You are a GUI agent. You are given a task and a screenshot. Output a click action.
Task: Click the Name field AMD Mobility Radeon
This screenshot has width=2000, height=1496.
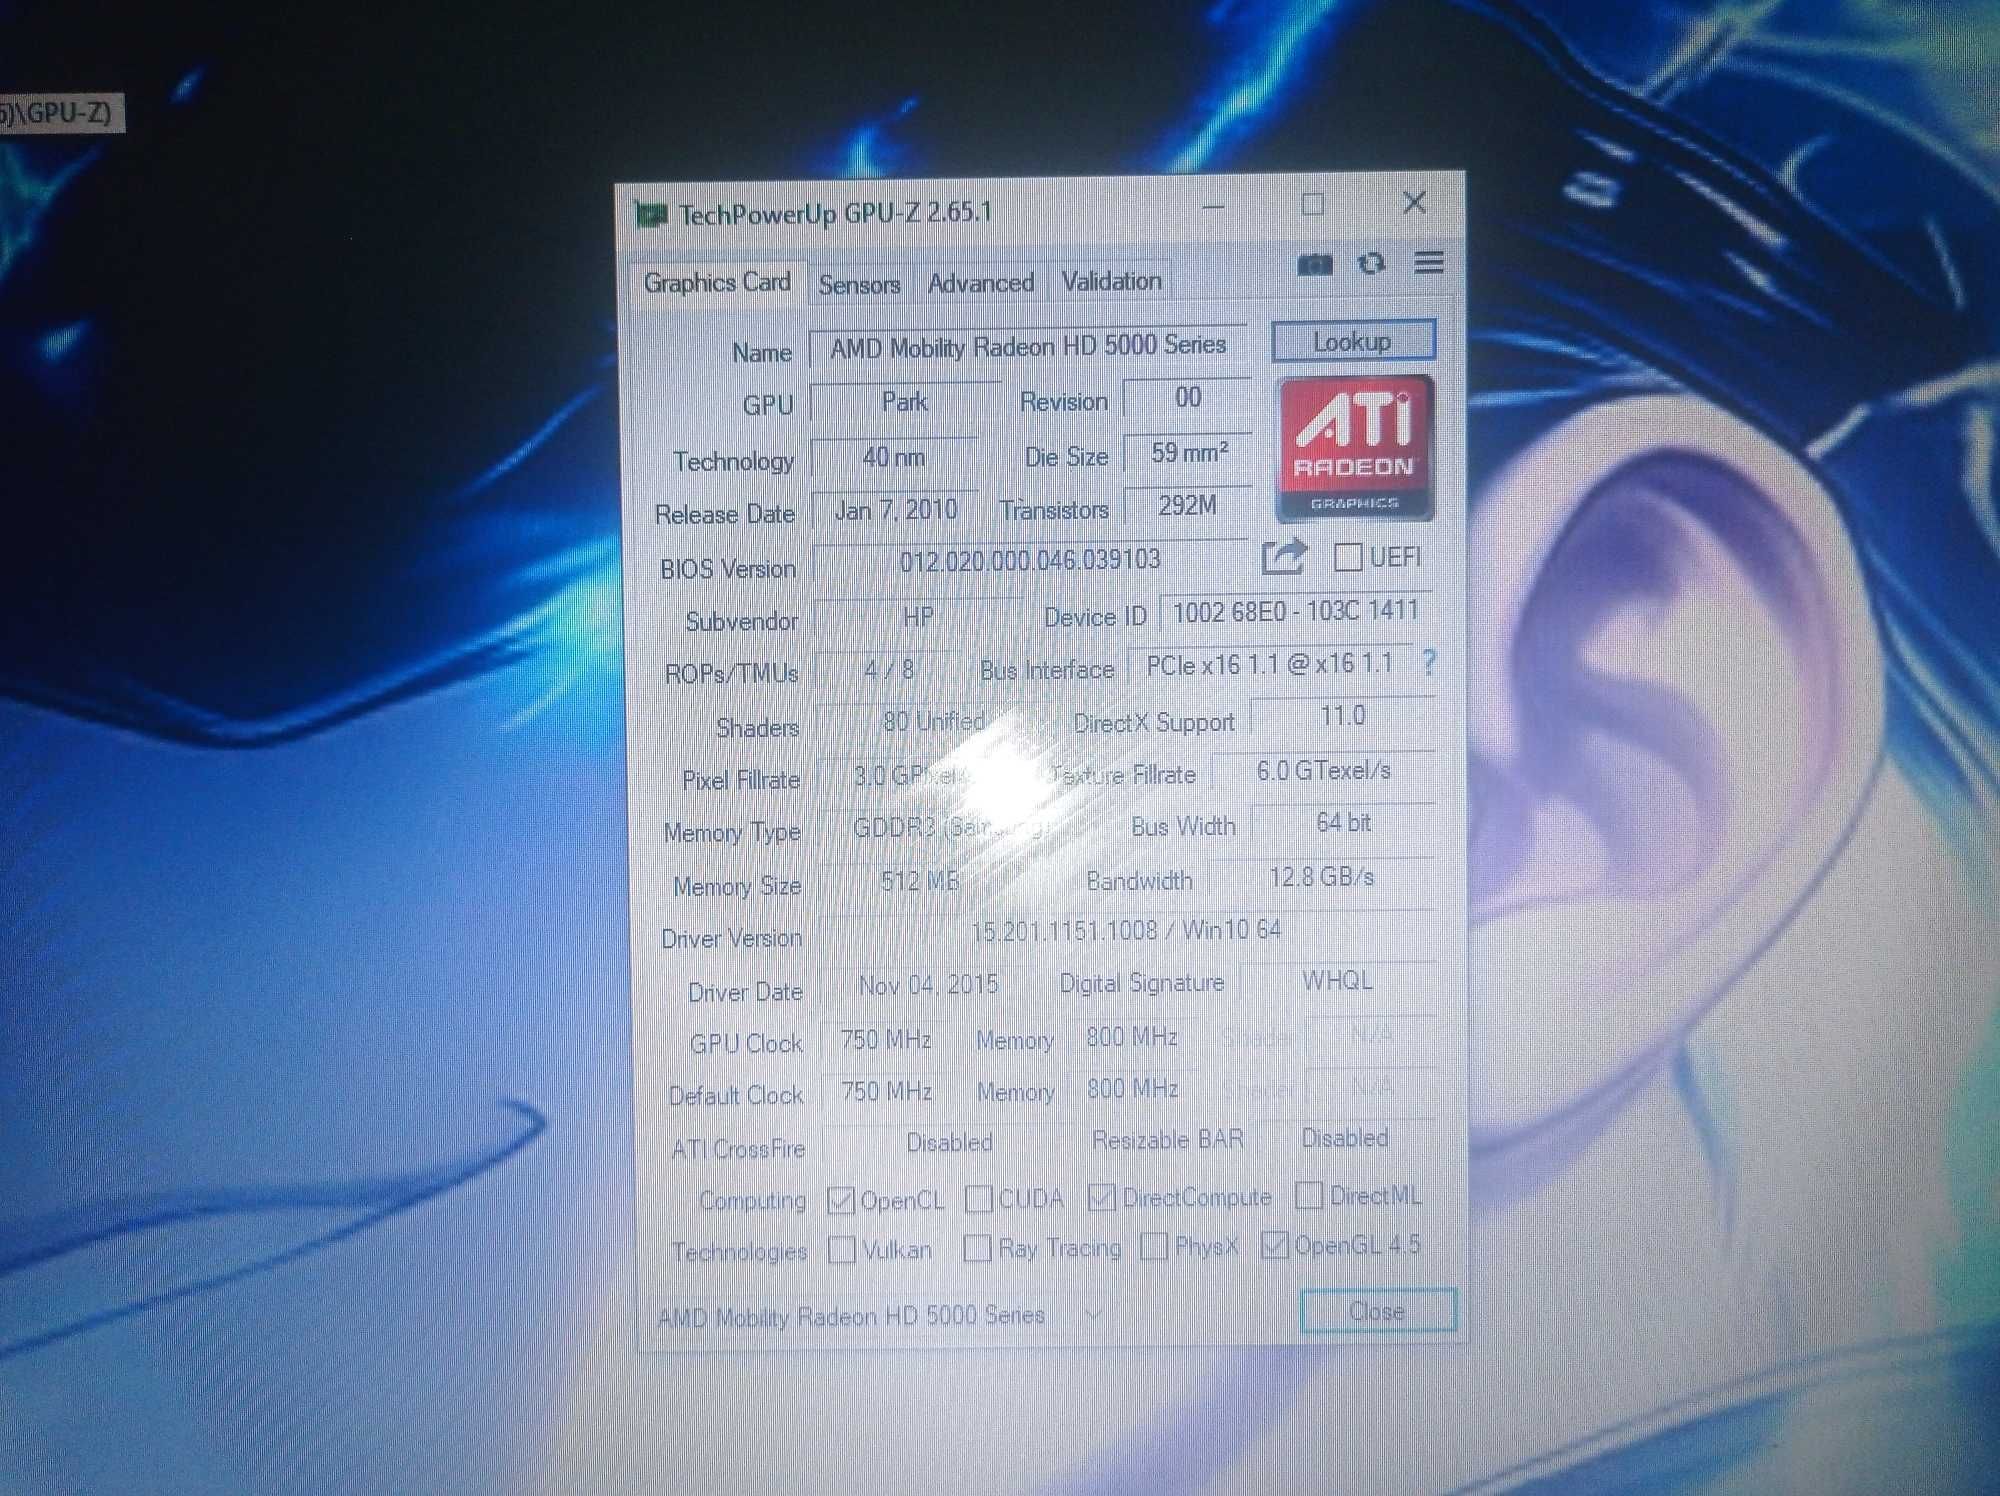pos(1028,346)
